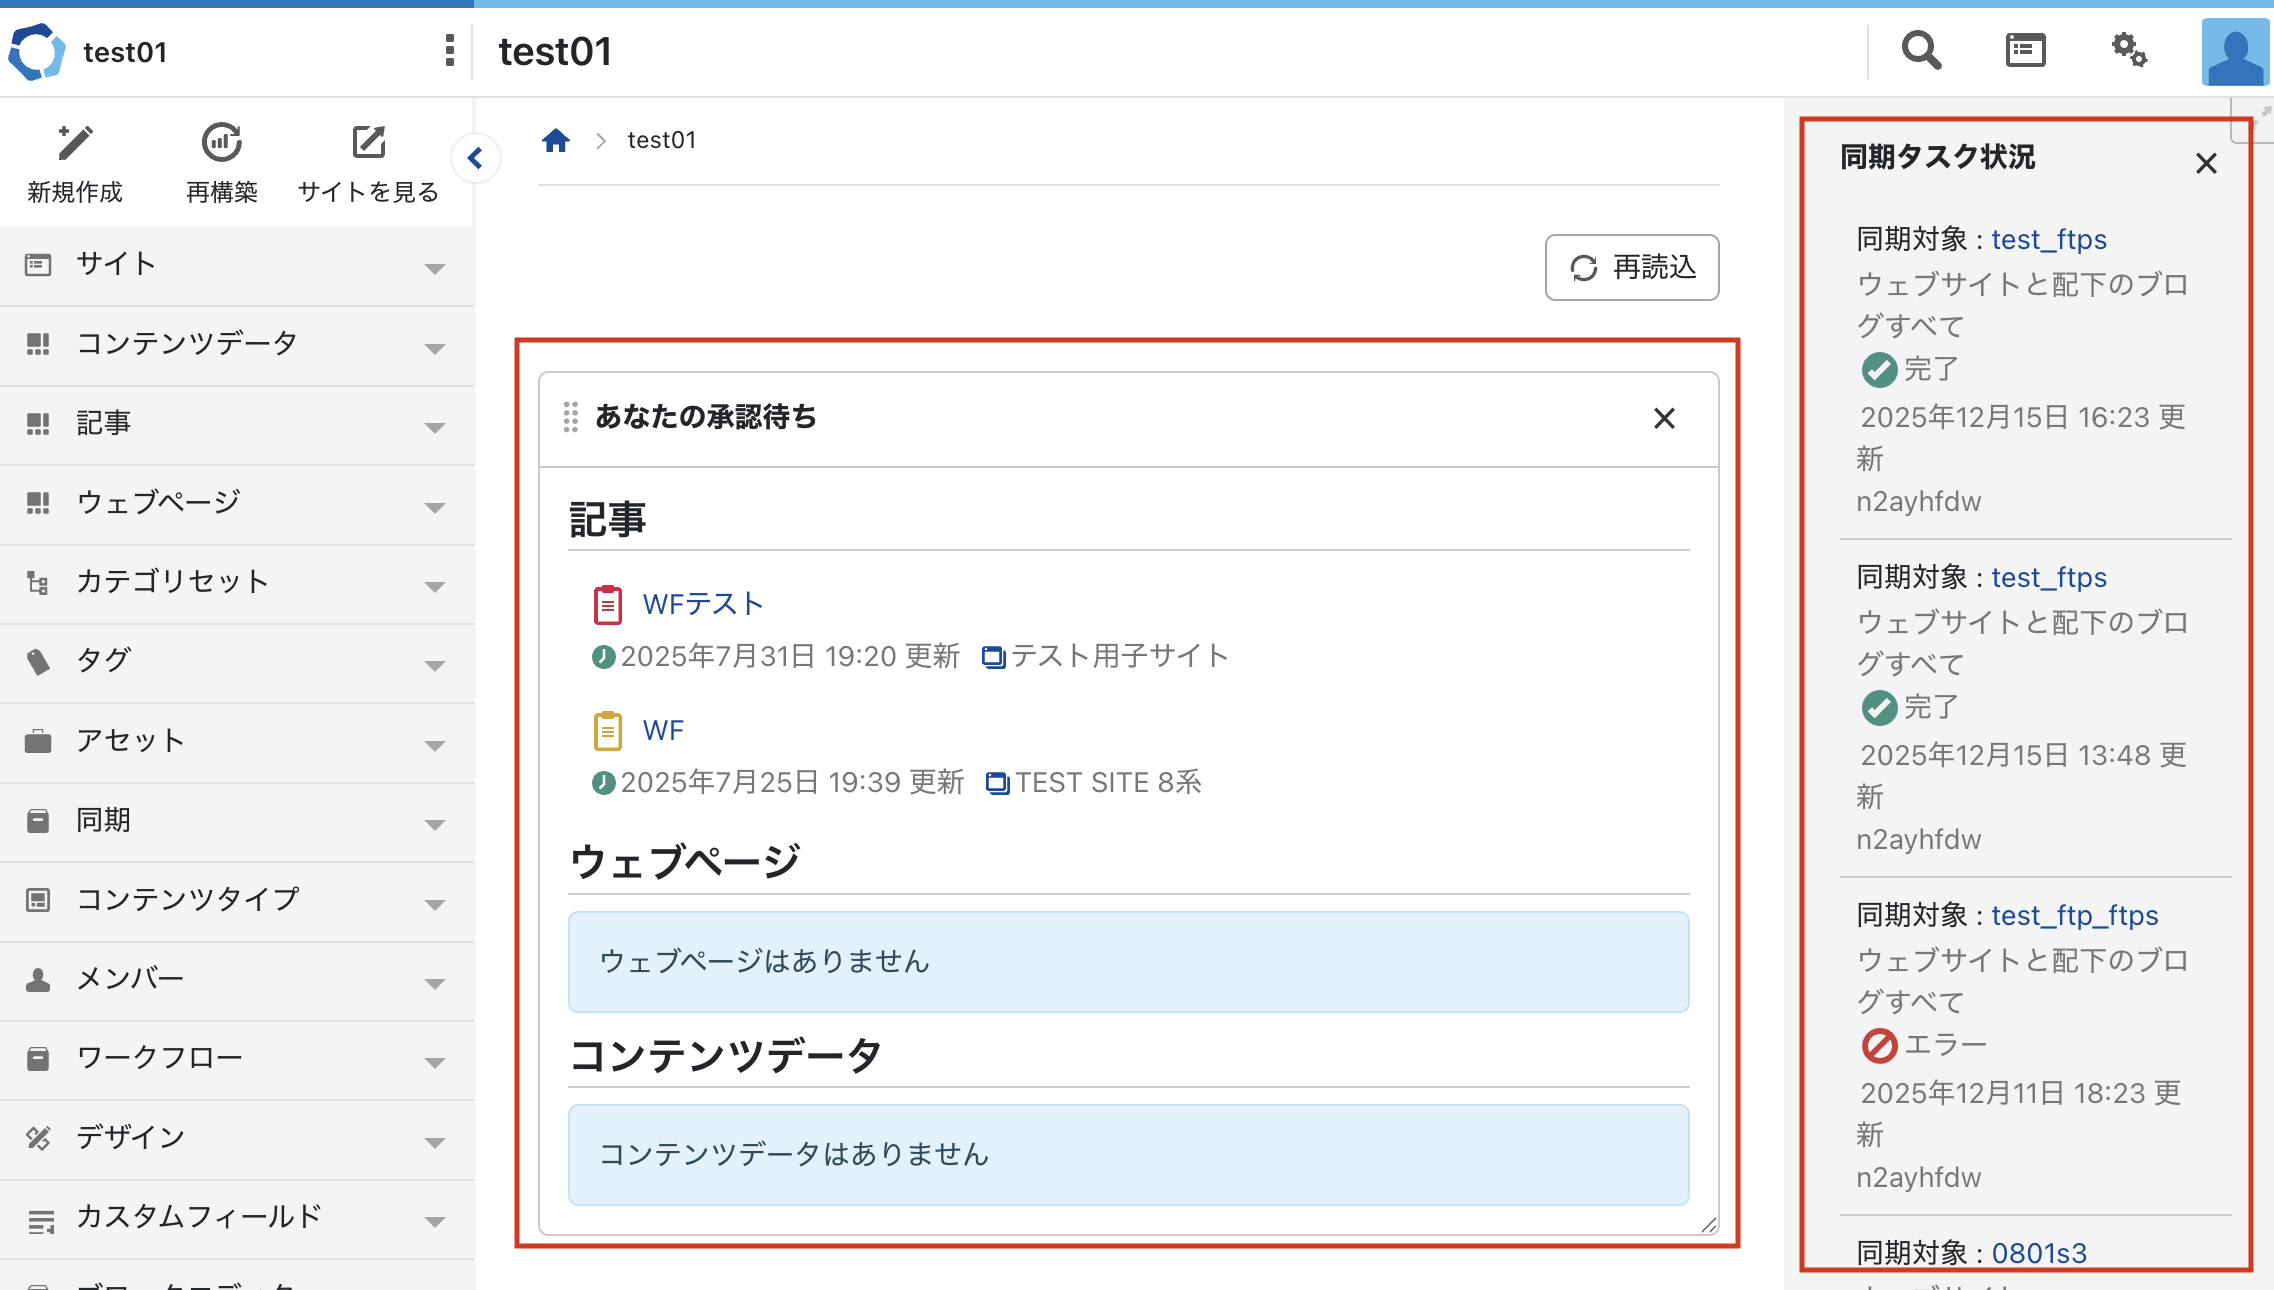Open the user profile avatar
Viewport: 2274px width, 1290px height.
point(2235,50)
